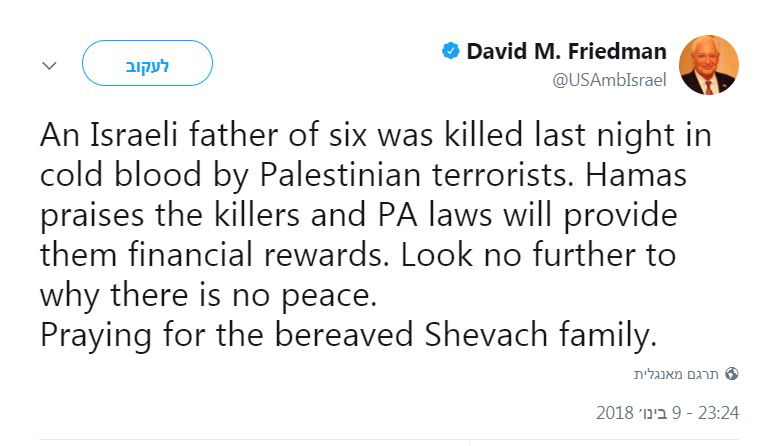765x446 pixels.
Task: Click the @USAmbIsrael handle
Action: click(x=609, y=80)
